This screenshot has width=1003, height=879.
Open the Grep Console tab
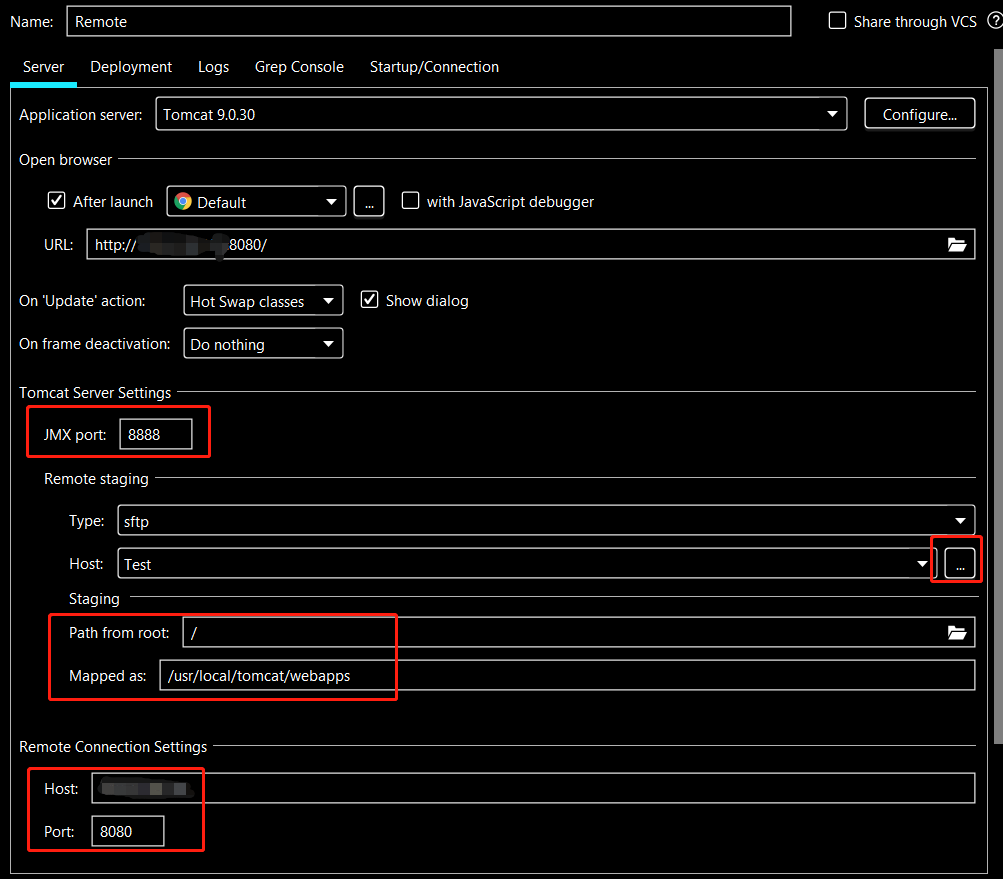pos(299,67)
